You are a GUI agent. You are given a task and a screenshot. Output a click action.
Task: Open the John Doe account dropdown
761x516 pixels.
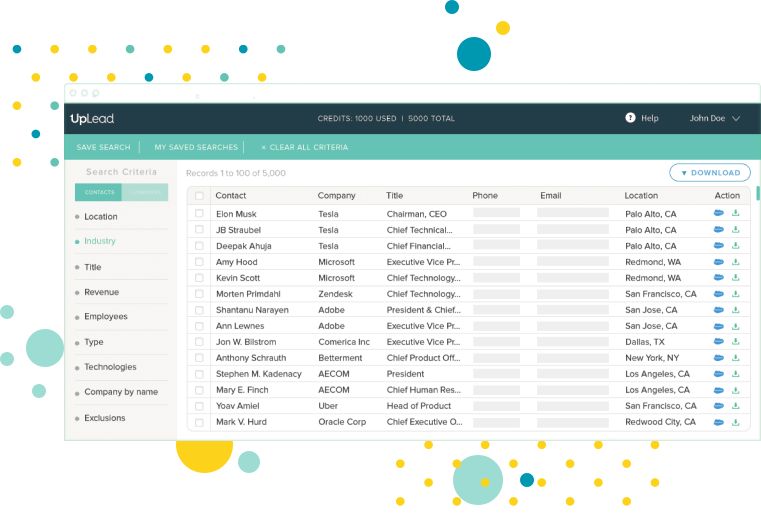click(714, 118)
